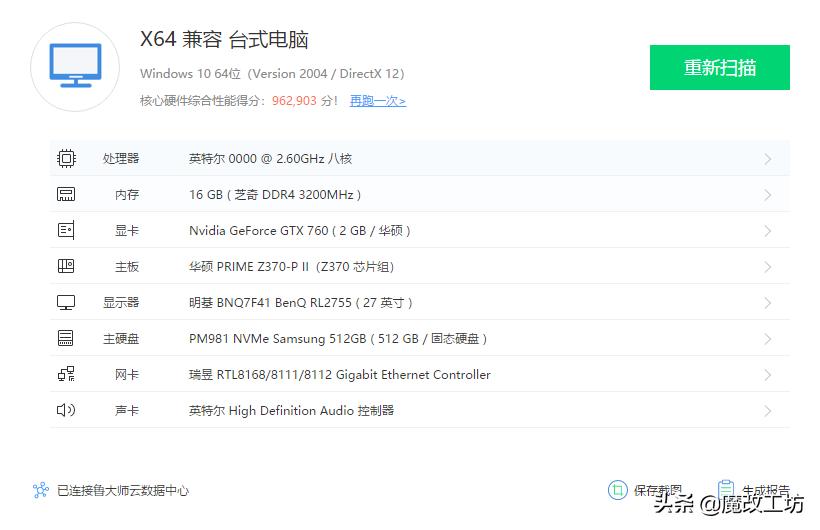820x530 pixels.
Task: Click the 962,903 score value
Action: point(294,100)
